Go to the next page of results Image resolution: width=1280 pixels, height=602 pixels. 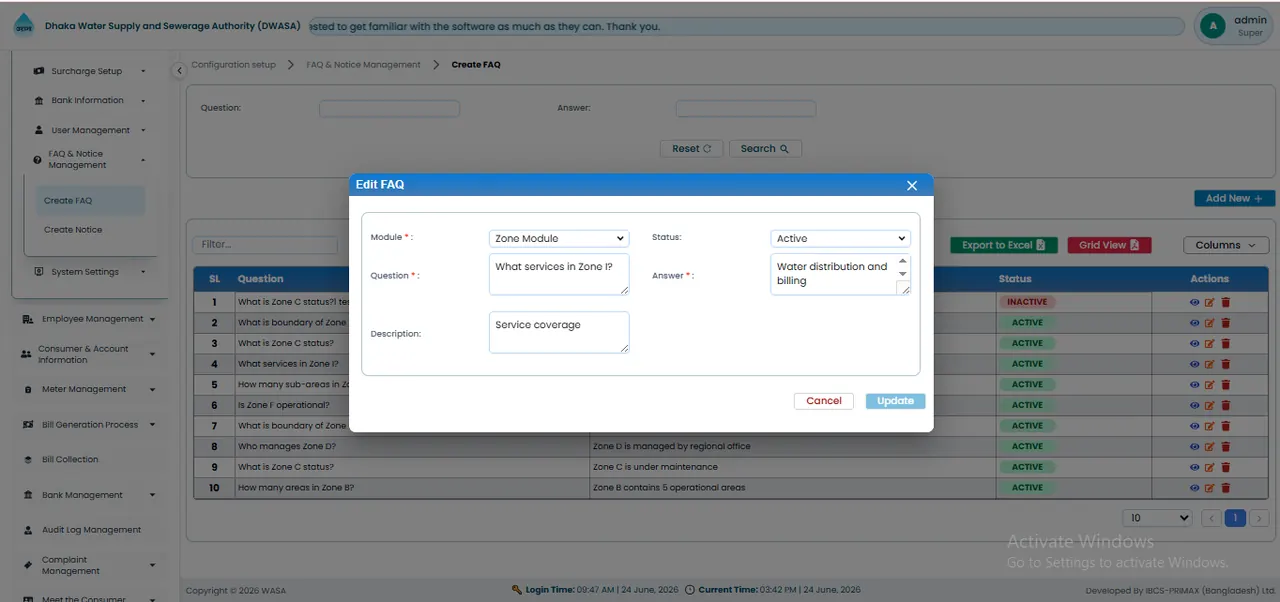(x=1259, y=518)
